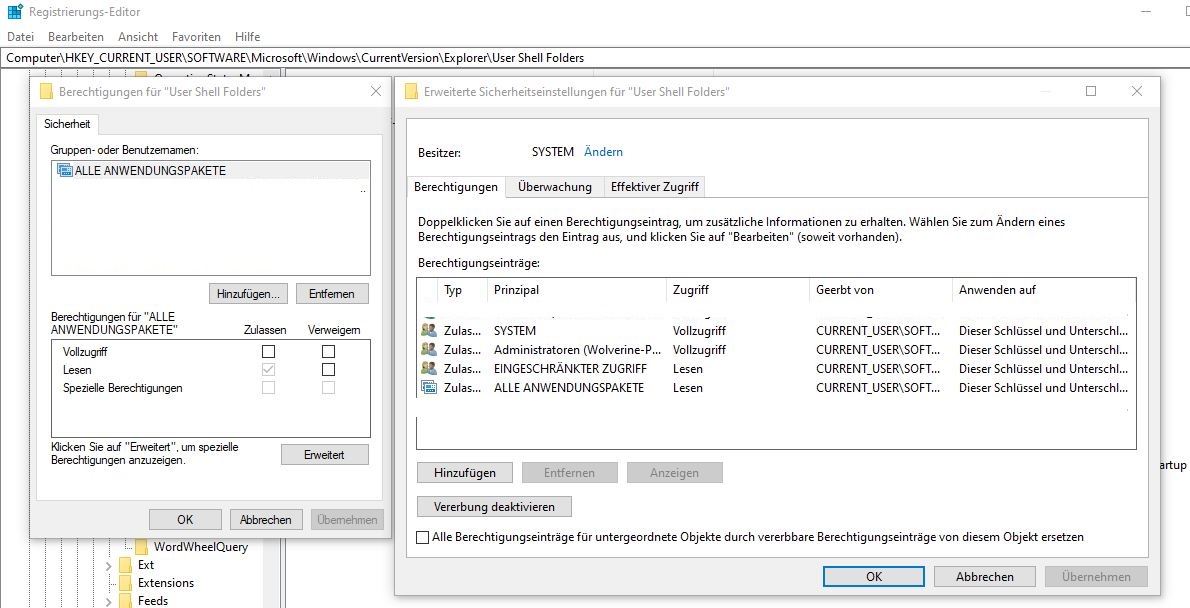The image size is (1190, 608).
Task: Click the registry address bar path field
Action: 595,58
